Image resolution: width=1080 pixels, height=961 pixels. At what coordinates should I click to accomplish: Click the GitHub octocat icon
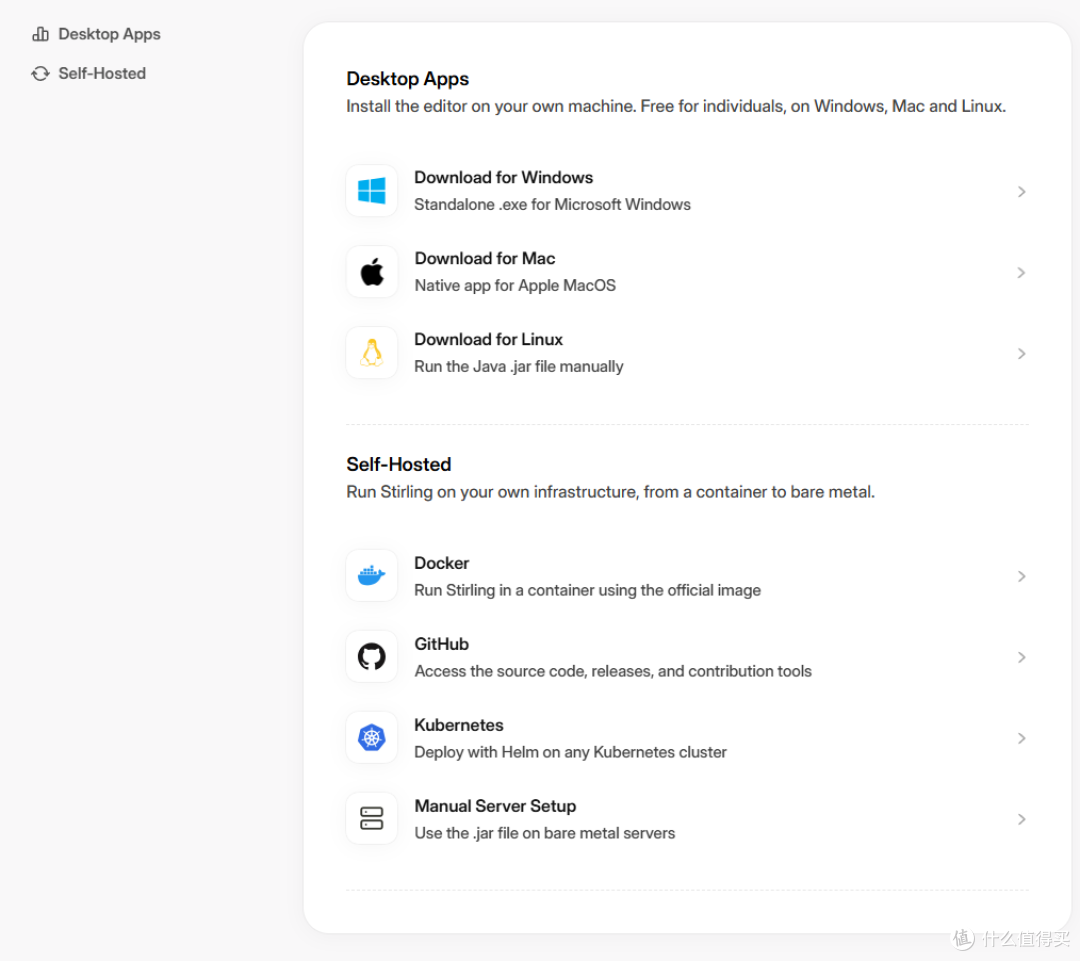[x=371, y=657]
